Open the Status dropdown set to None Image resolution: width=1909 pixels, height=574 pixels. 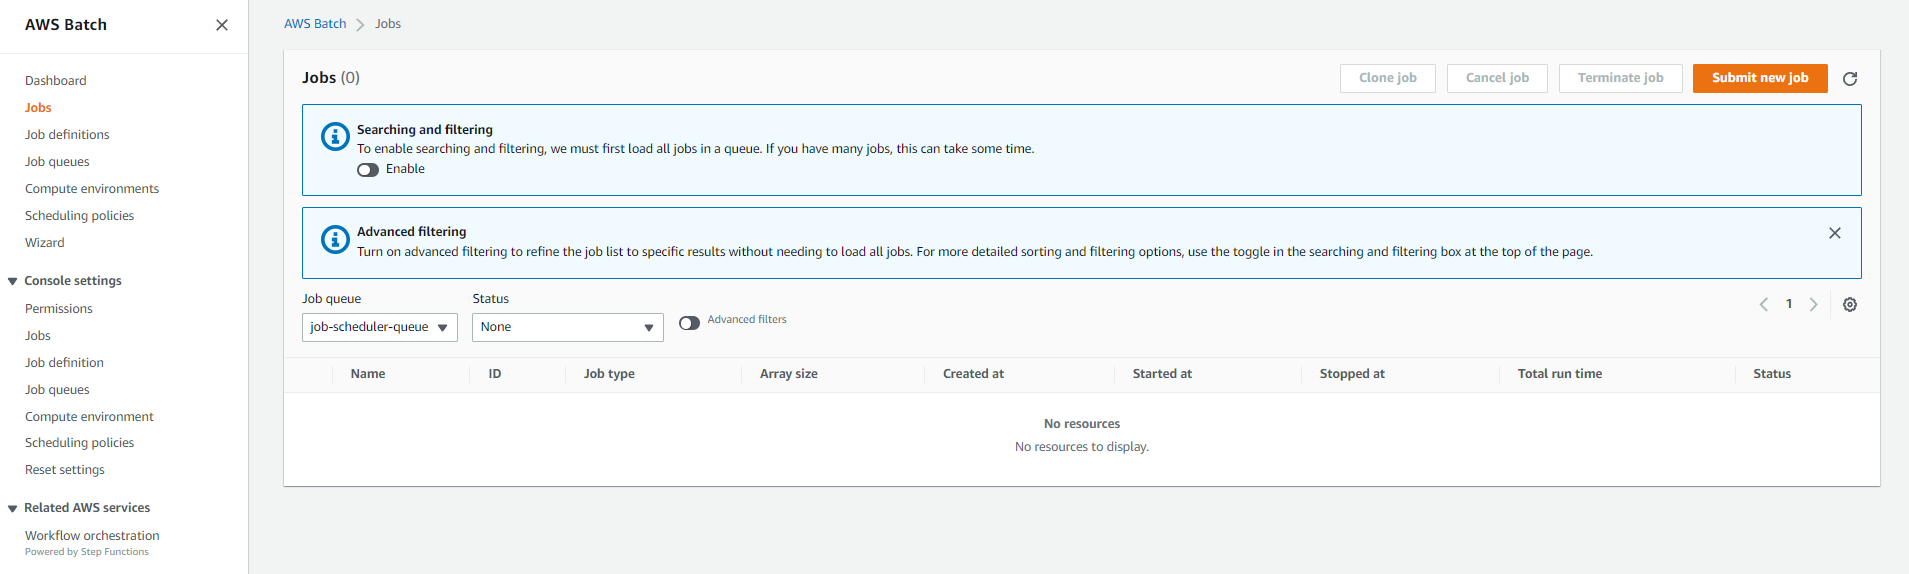pyautogui.click(x=568, y=327)
